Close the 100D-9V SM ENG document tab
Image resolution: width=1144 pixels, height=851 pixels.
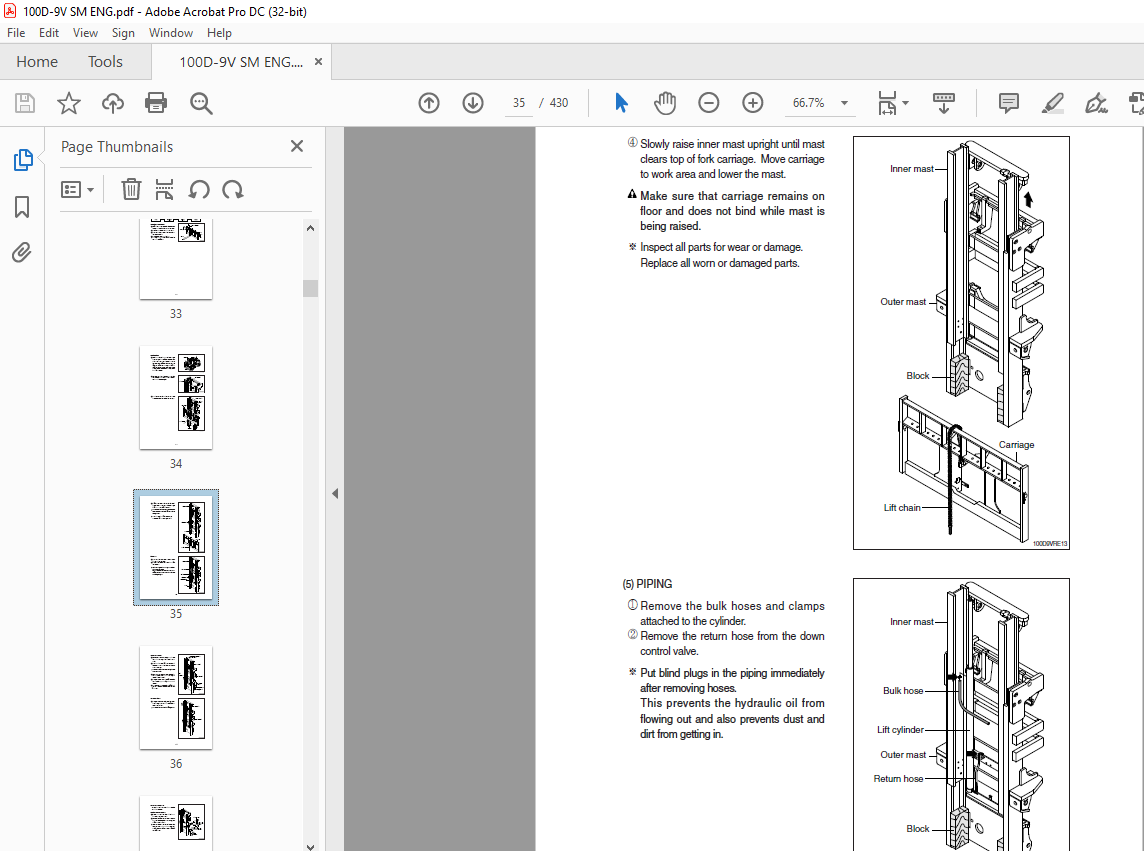pyautogui.click(x=318, y=62)
